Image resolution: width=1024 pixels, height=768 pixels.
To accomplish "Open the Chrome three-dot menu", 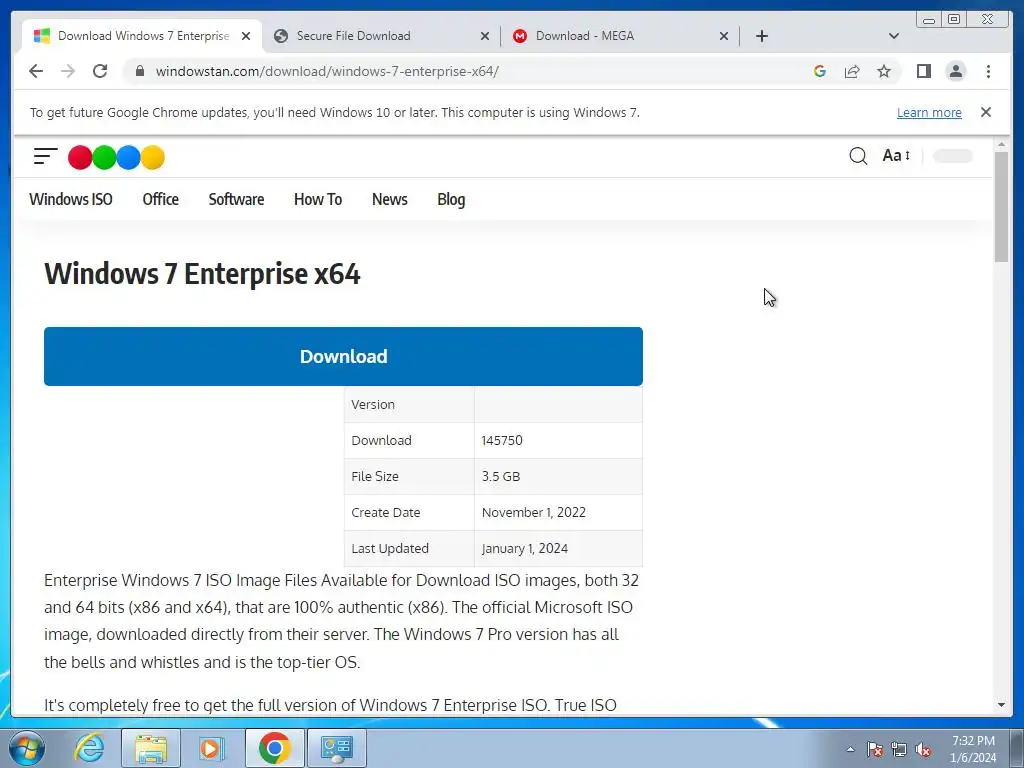I will (x=988, y=71).
